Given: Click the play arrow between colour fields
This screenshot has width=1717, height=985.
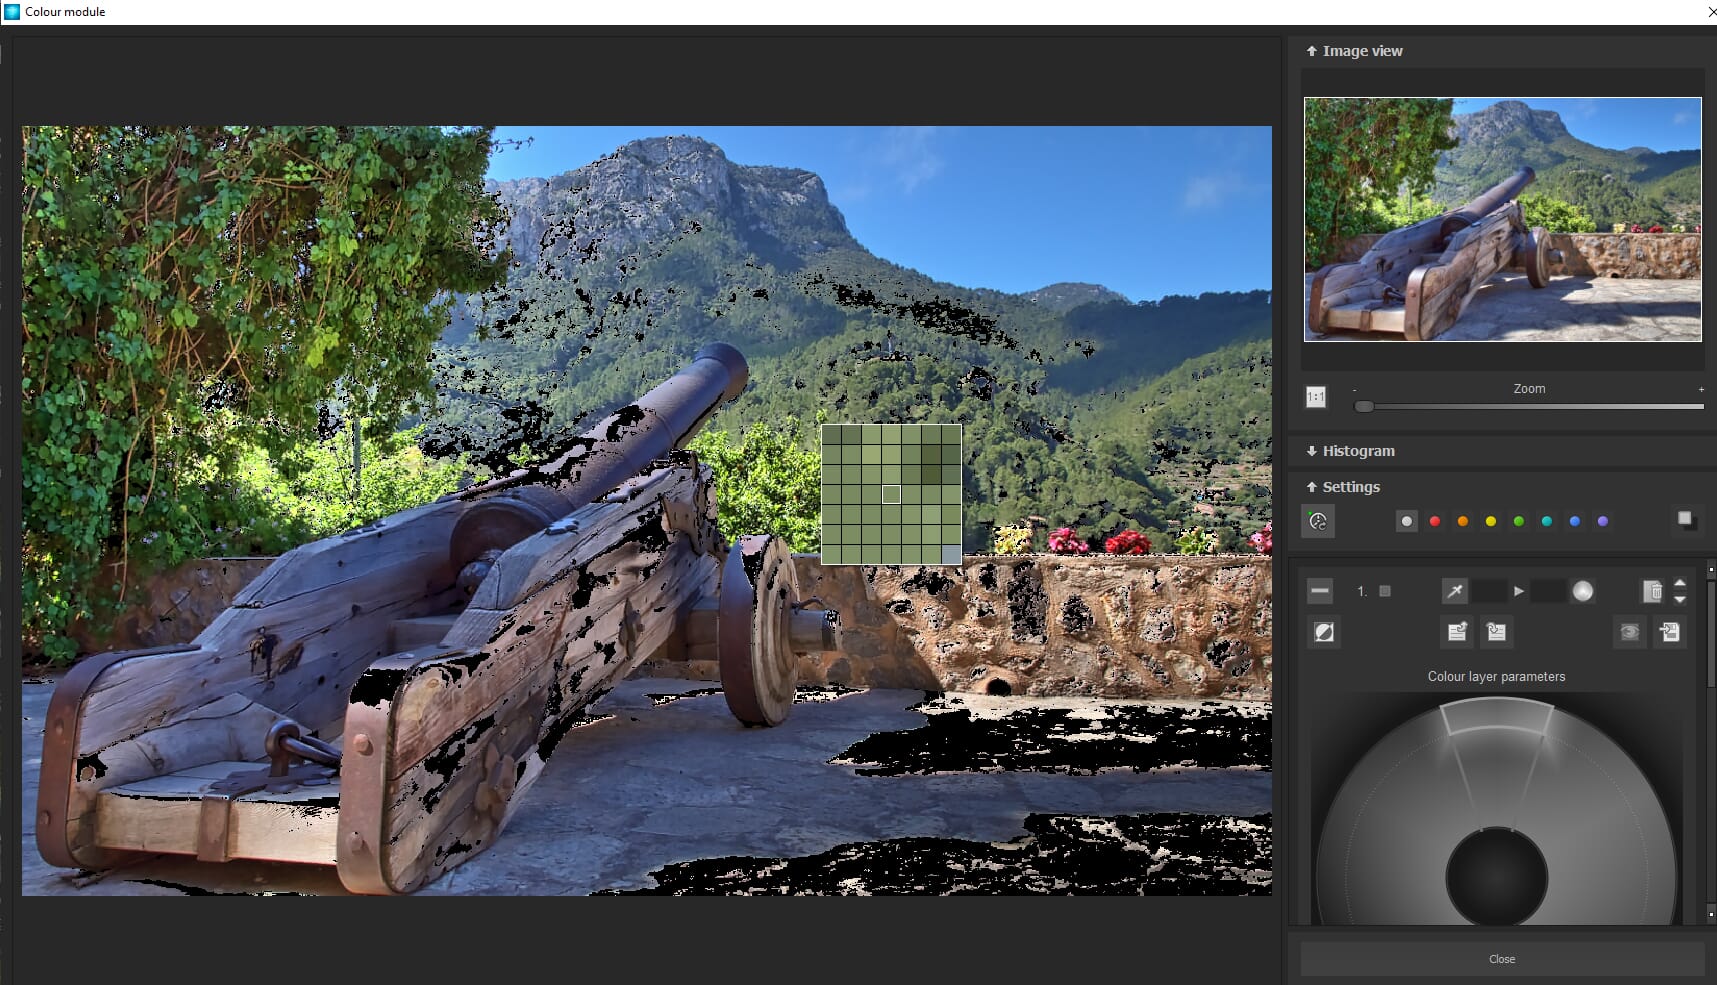Looking at the screenshot, I should 1519,591.
